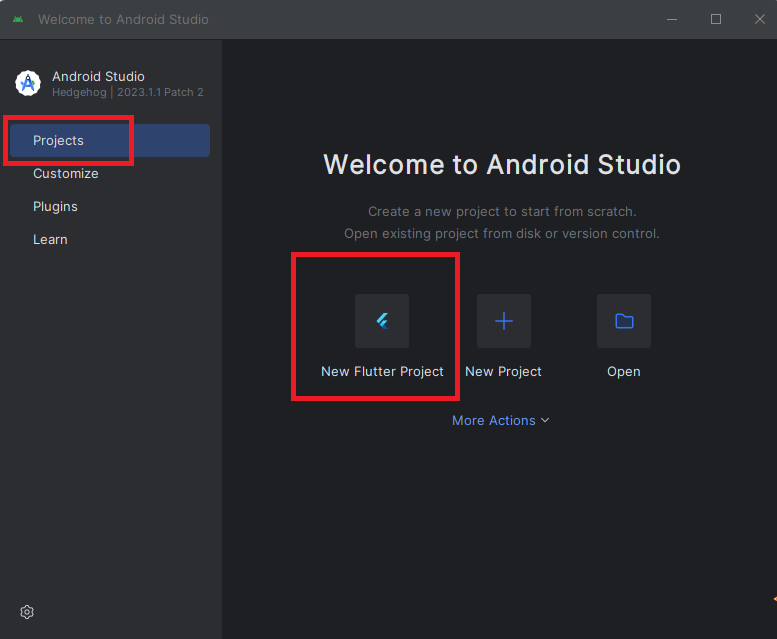Screen dimensions: 777x639
Task: Click the Open label text
Action: pyautogui.click(x=624, y=372)
